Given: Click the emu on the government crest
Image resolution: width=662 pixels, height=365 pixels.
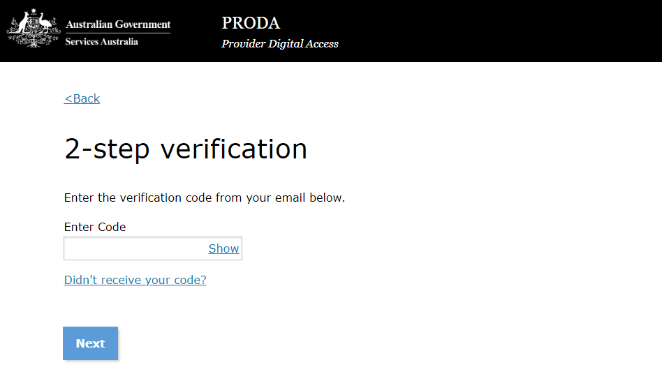Looking at the screenshot, I should click(45, 23).
